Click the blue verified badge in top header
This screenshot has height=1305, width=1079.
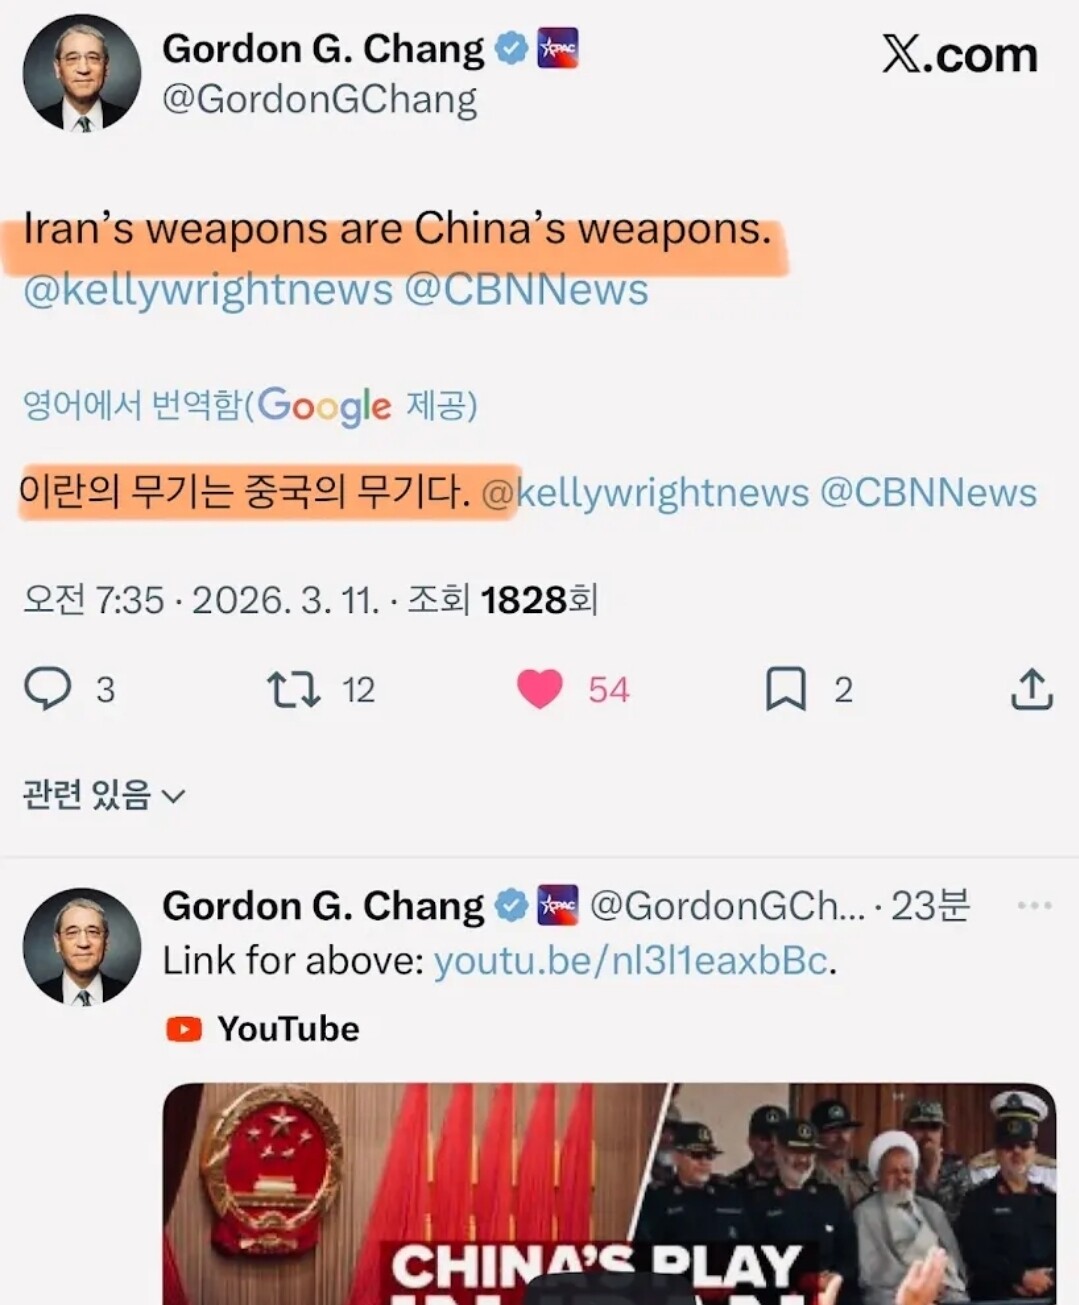511,48
